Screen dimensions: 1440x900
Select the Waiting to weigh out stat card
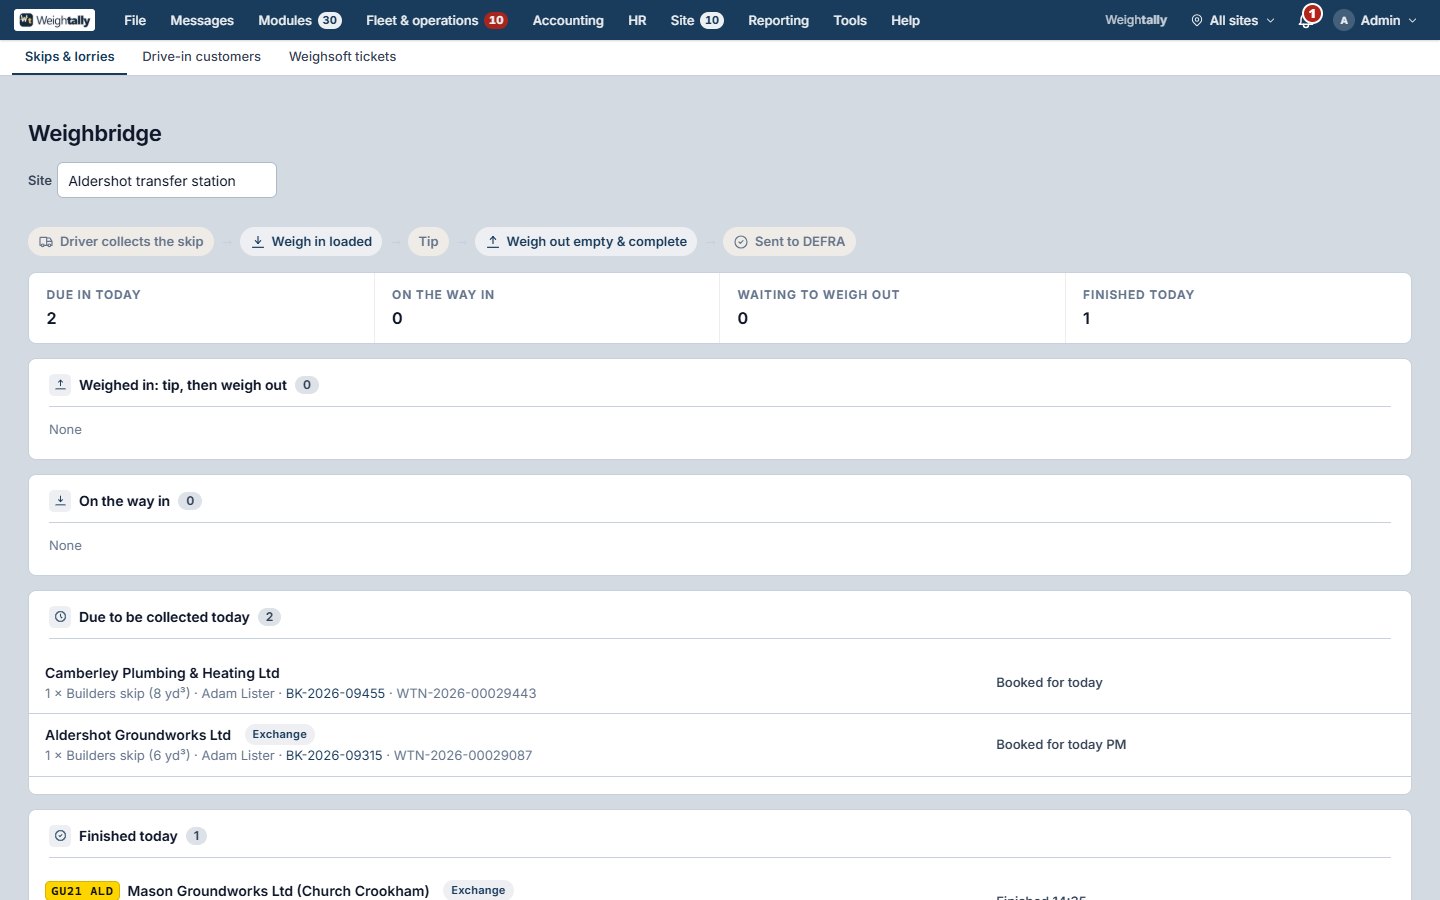coord(892,308)
